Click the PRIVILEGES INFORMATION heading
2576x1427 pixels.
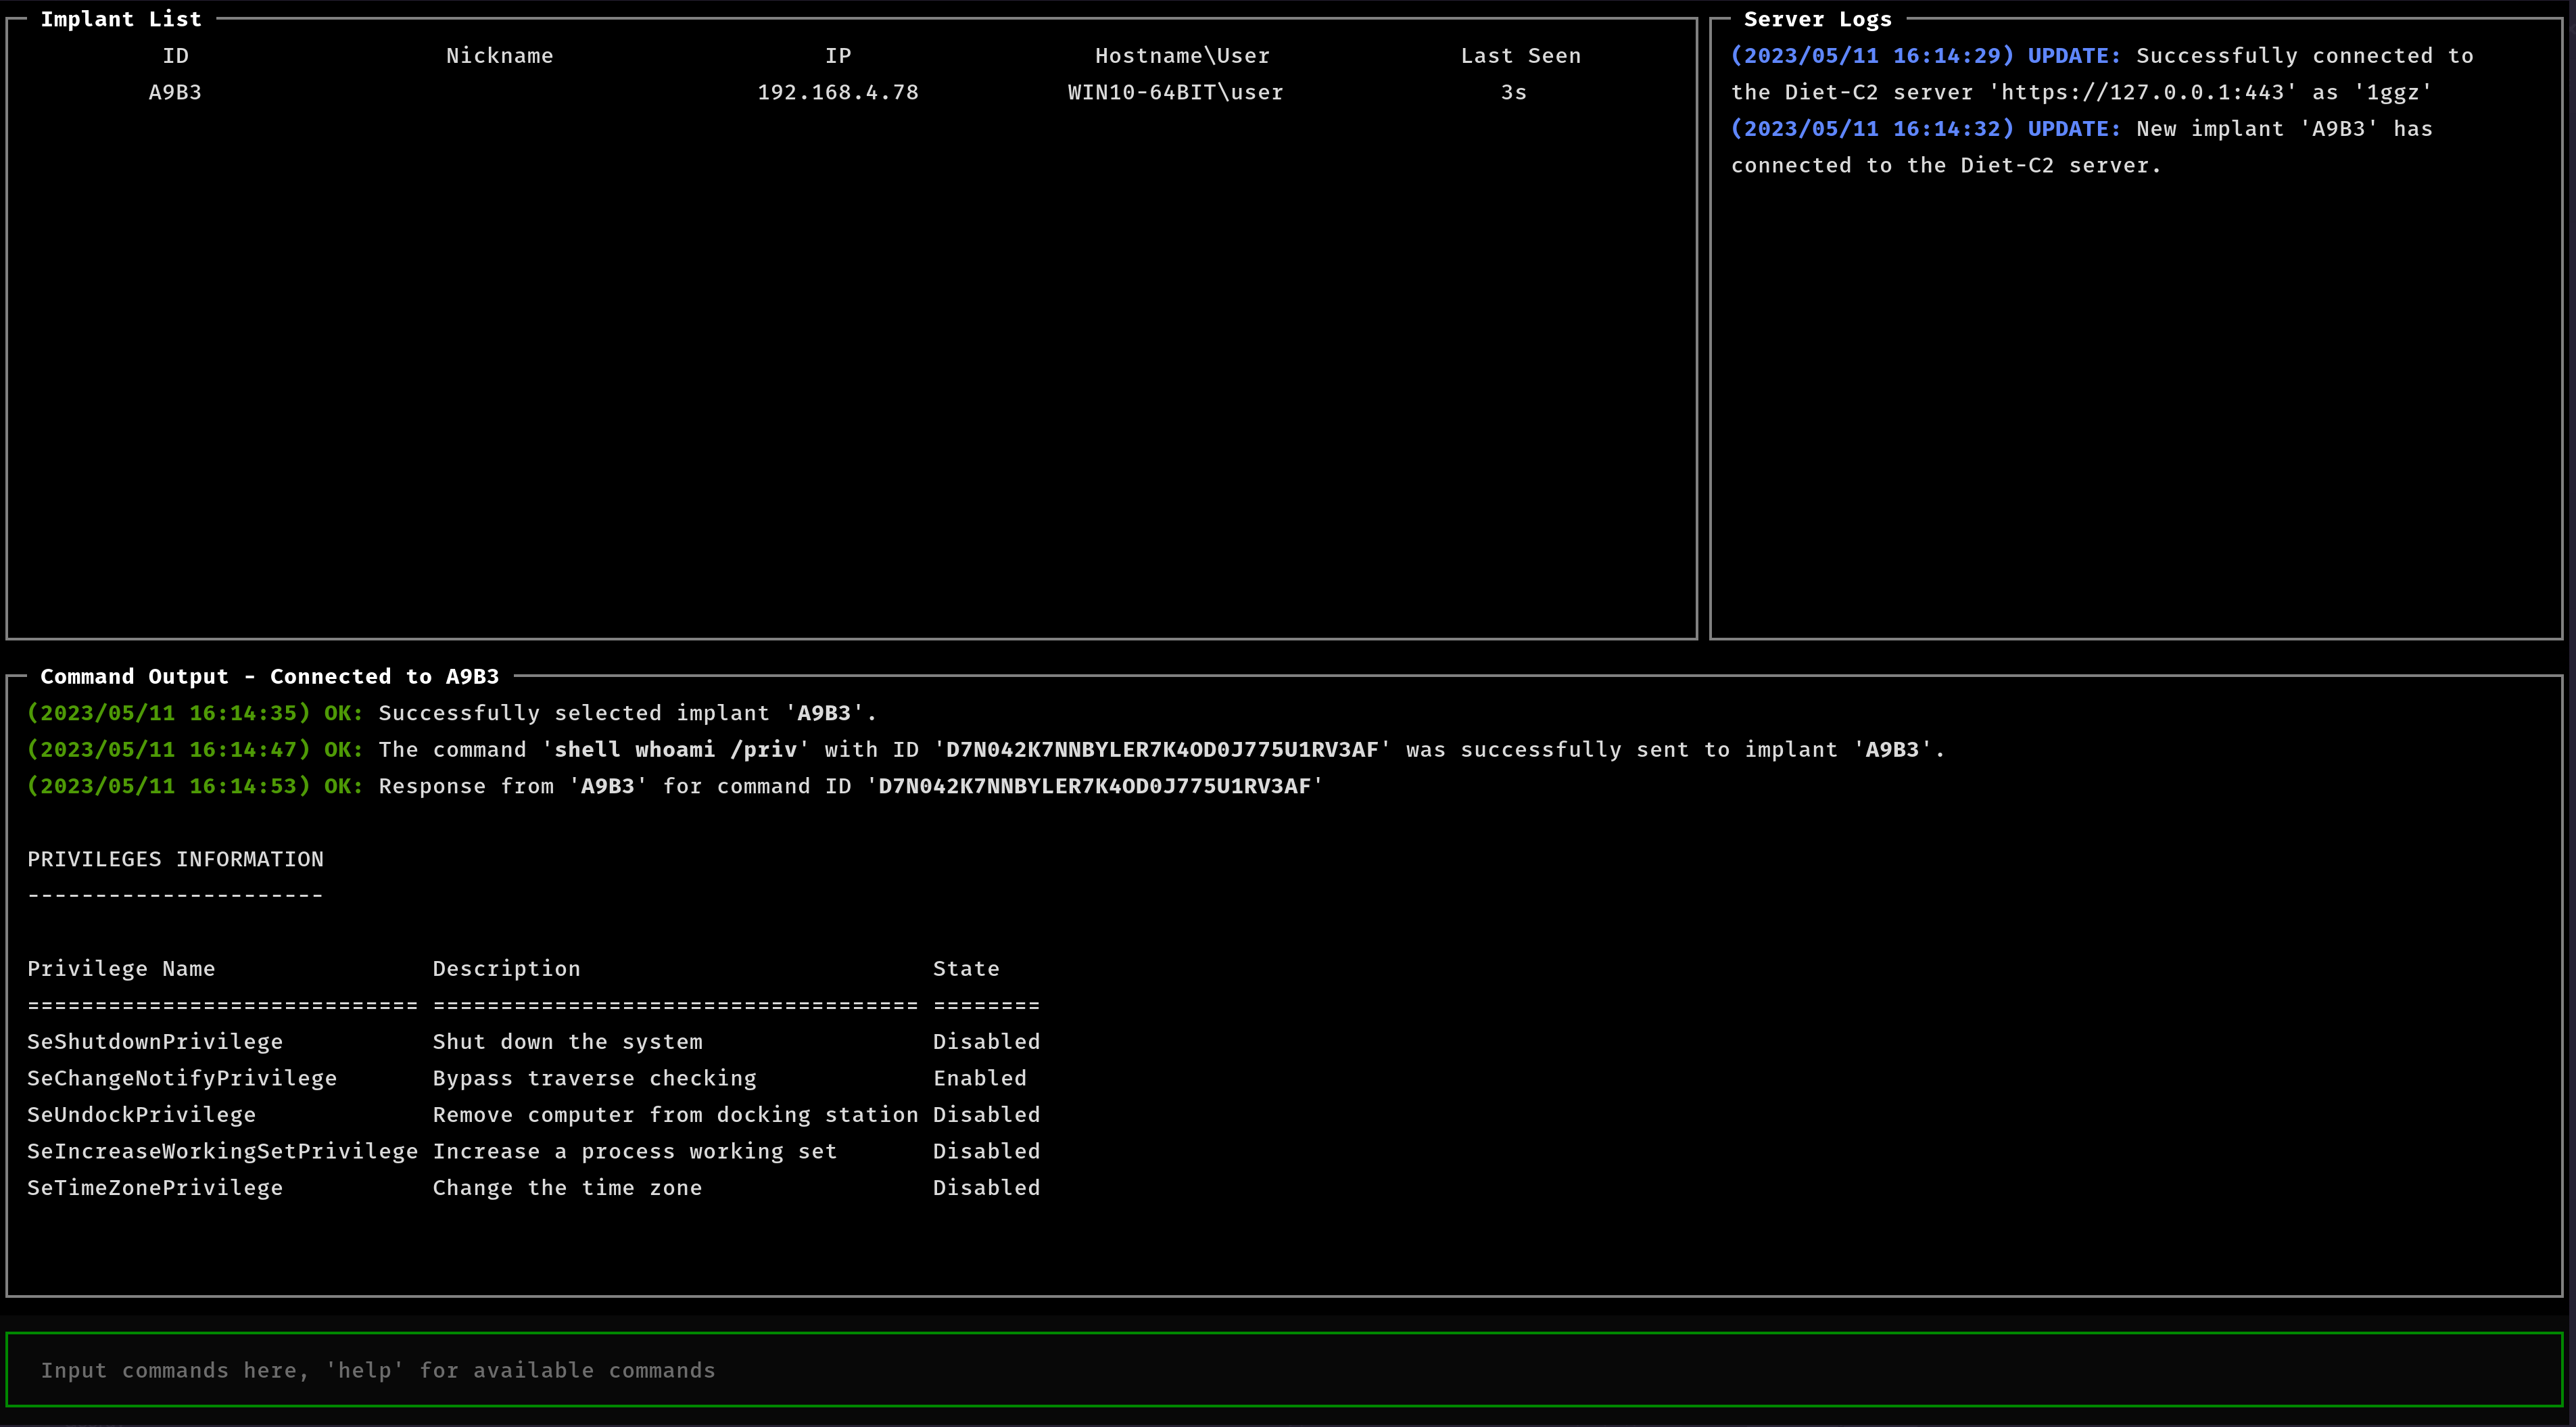click(x=175, y=859)
